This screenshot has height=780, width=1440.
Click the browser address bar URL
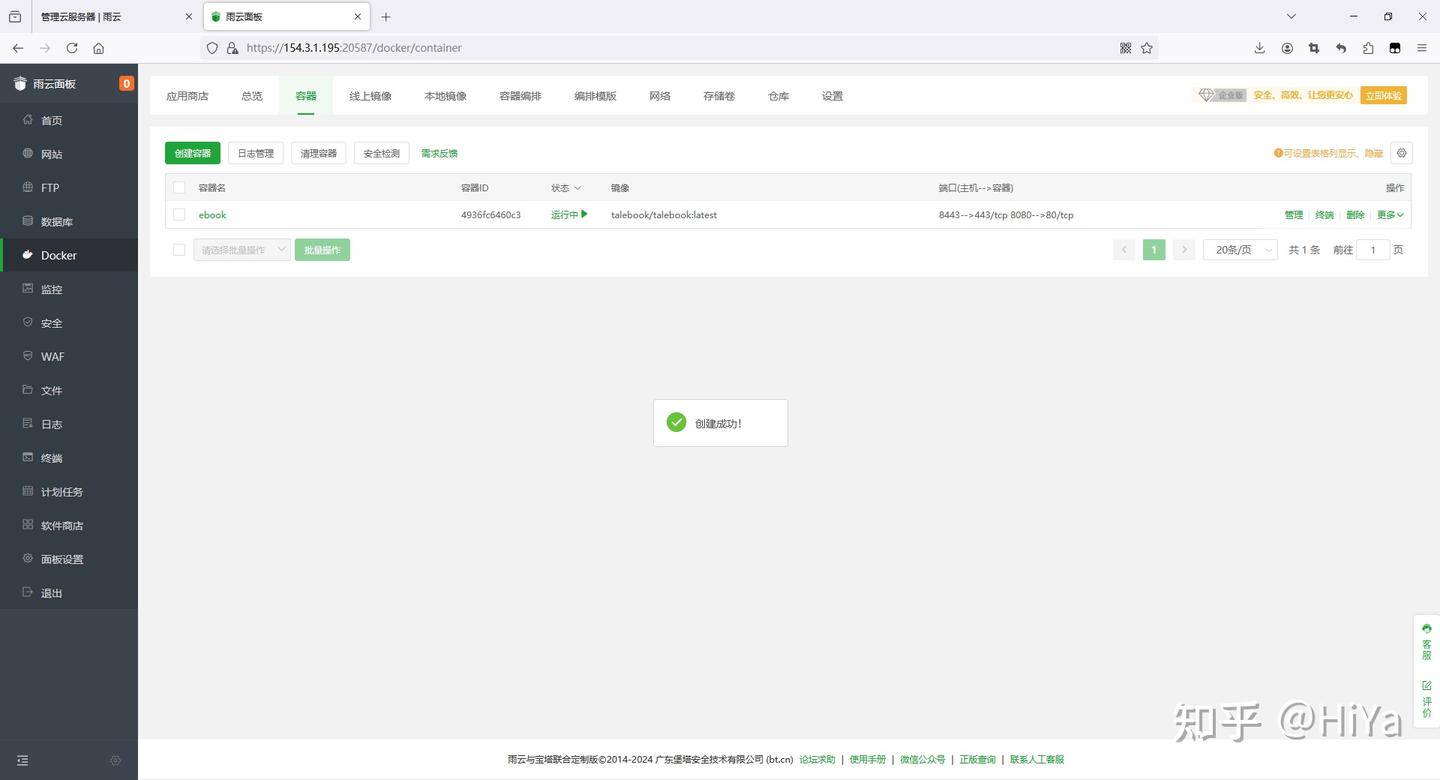click(x=354, y=48)
